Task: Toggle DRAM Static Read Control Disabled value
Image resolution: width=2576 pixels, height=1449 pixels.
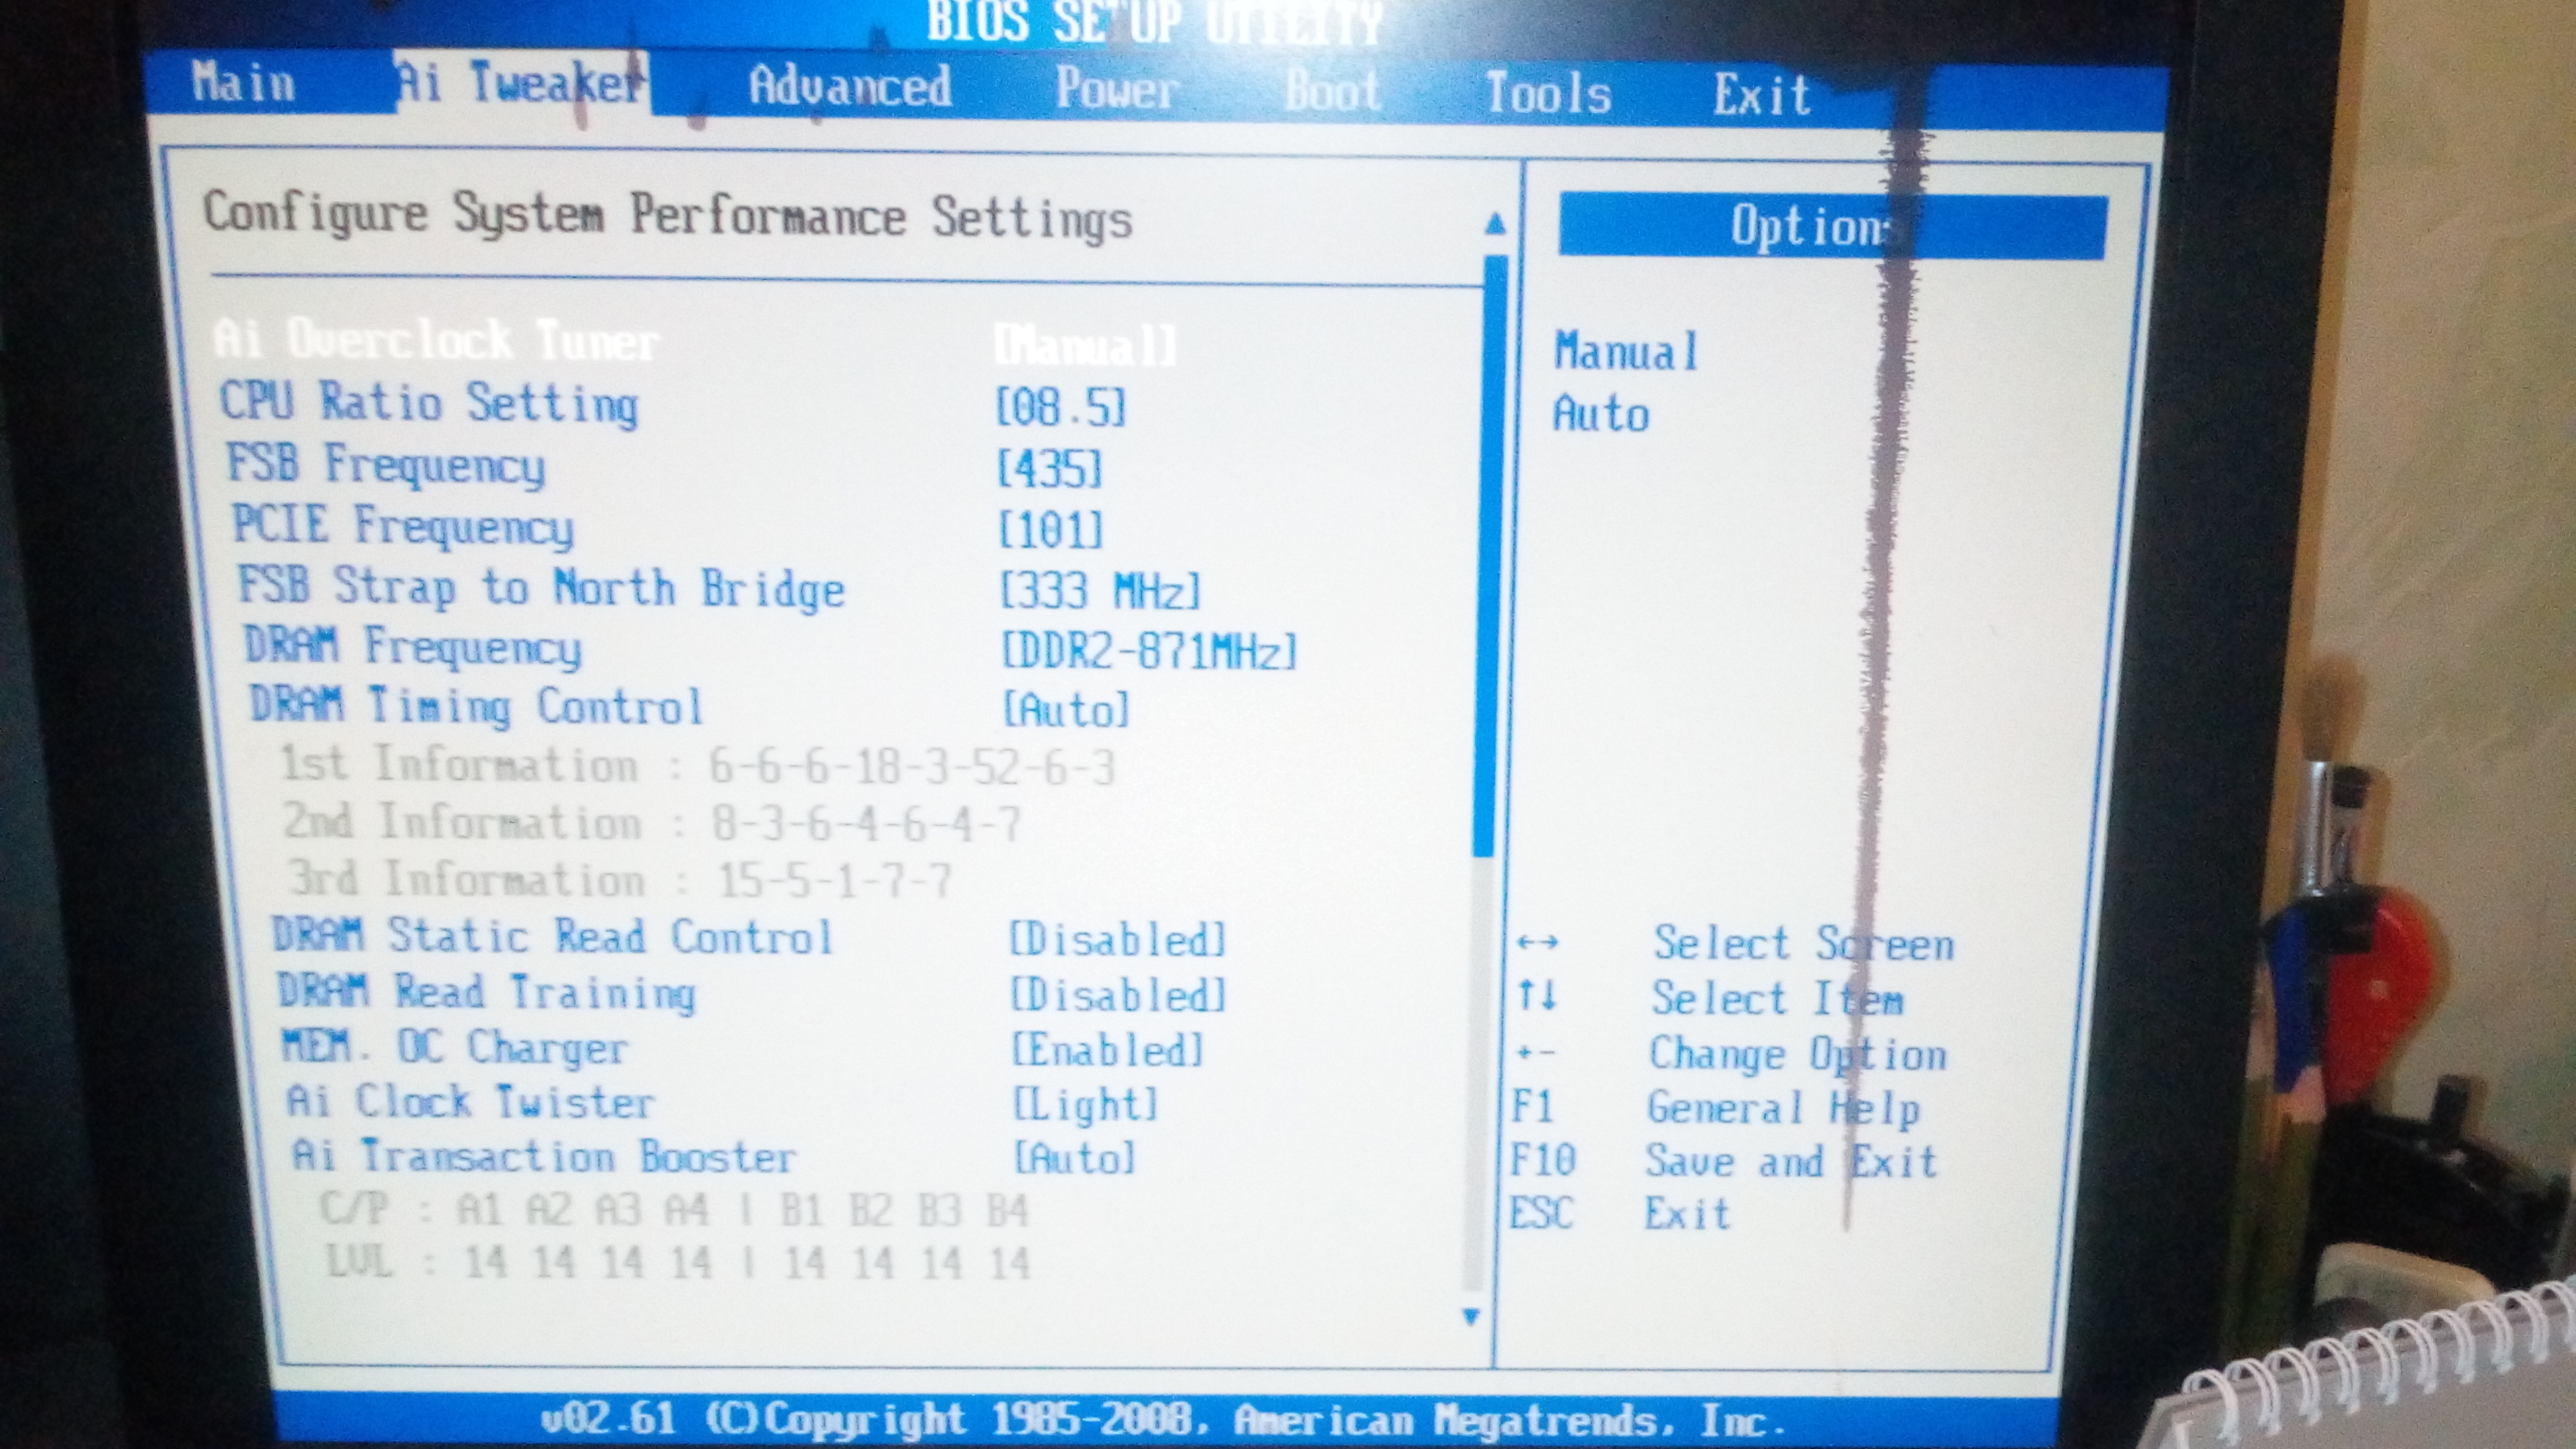Action: pyautogui.click(x=1117, y=940)
